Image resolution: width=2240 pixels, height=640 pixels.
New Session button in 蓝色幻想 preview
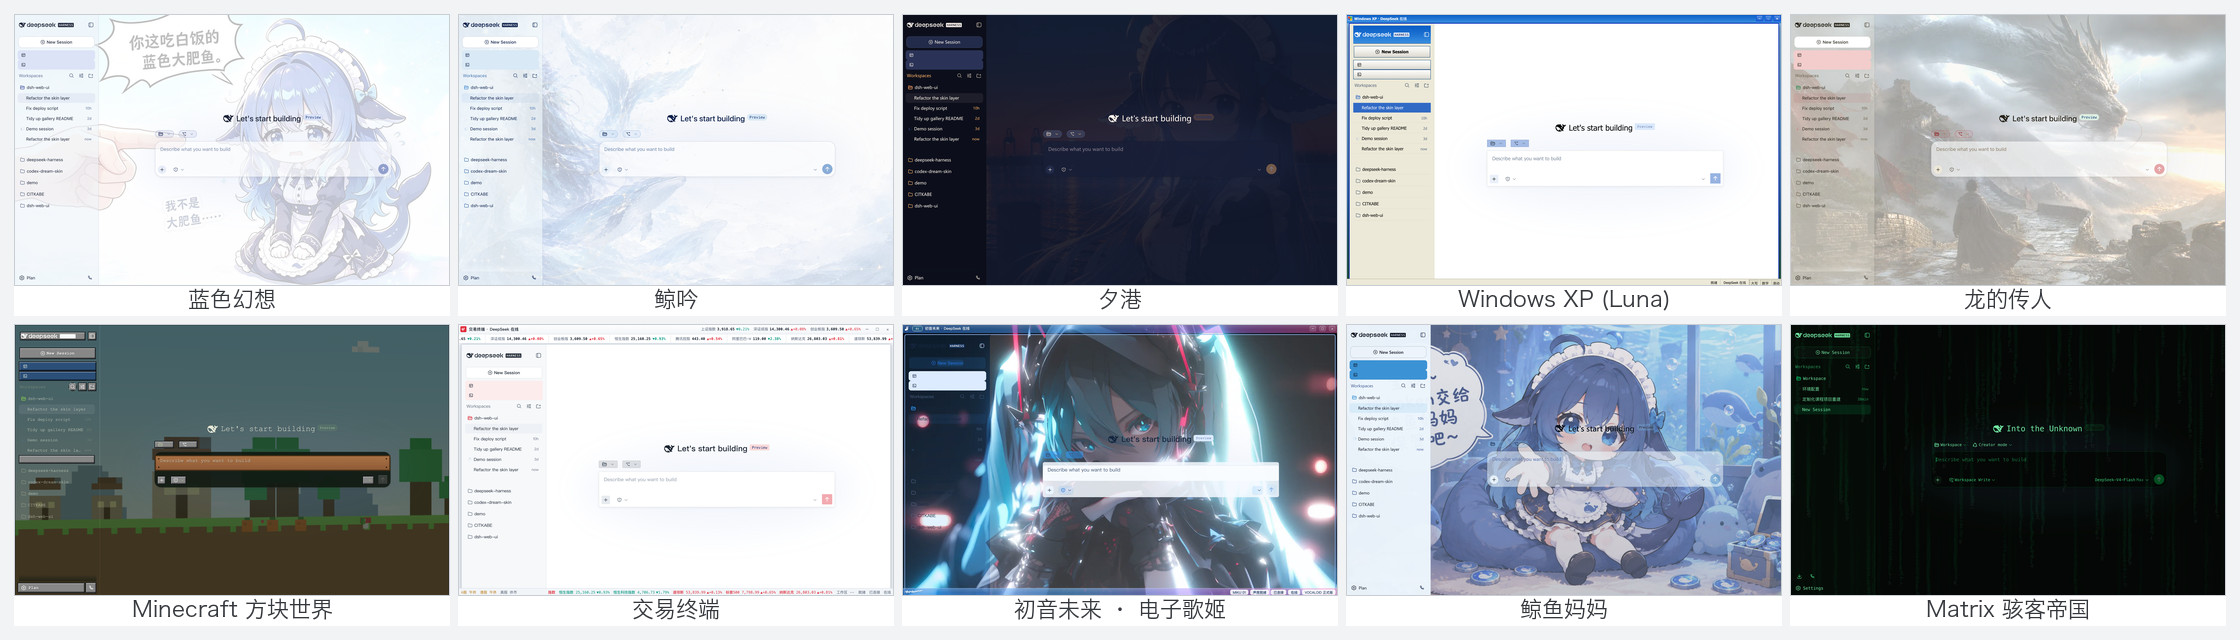click(57, 42)
